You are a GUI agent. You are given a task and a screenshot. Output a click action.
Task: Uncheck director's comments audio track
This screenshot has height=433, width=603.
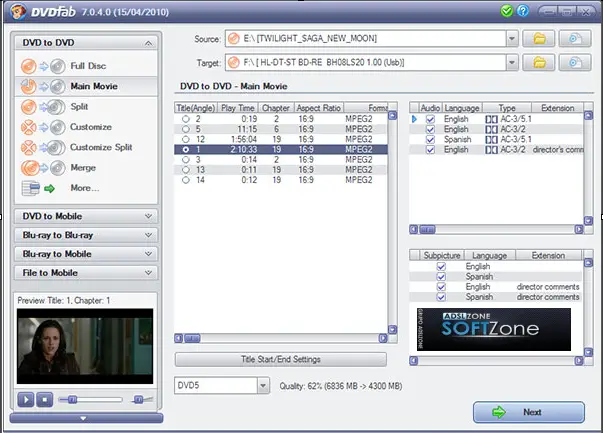pos(430,150)
